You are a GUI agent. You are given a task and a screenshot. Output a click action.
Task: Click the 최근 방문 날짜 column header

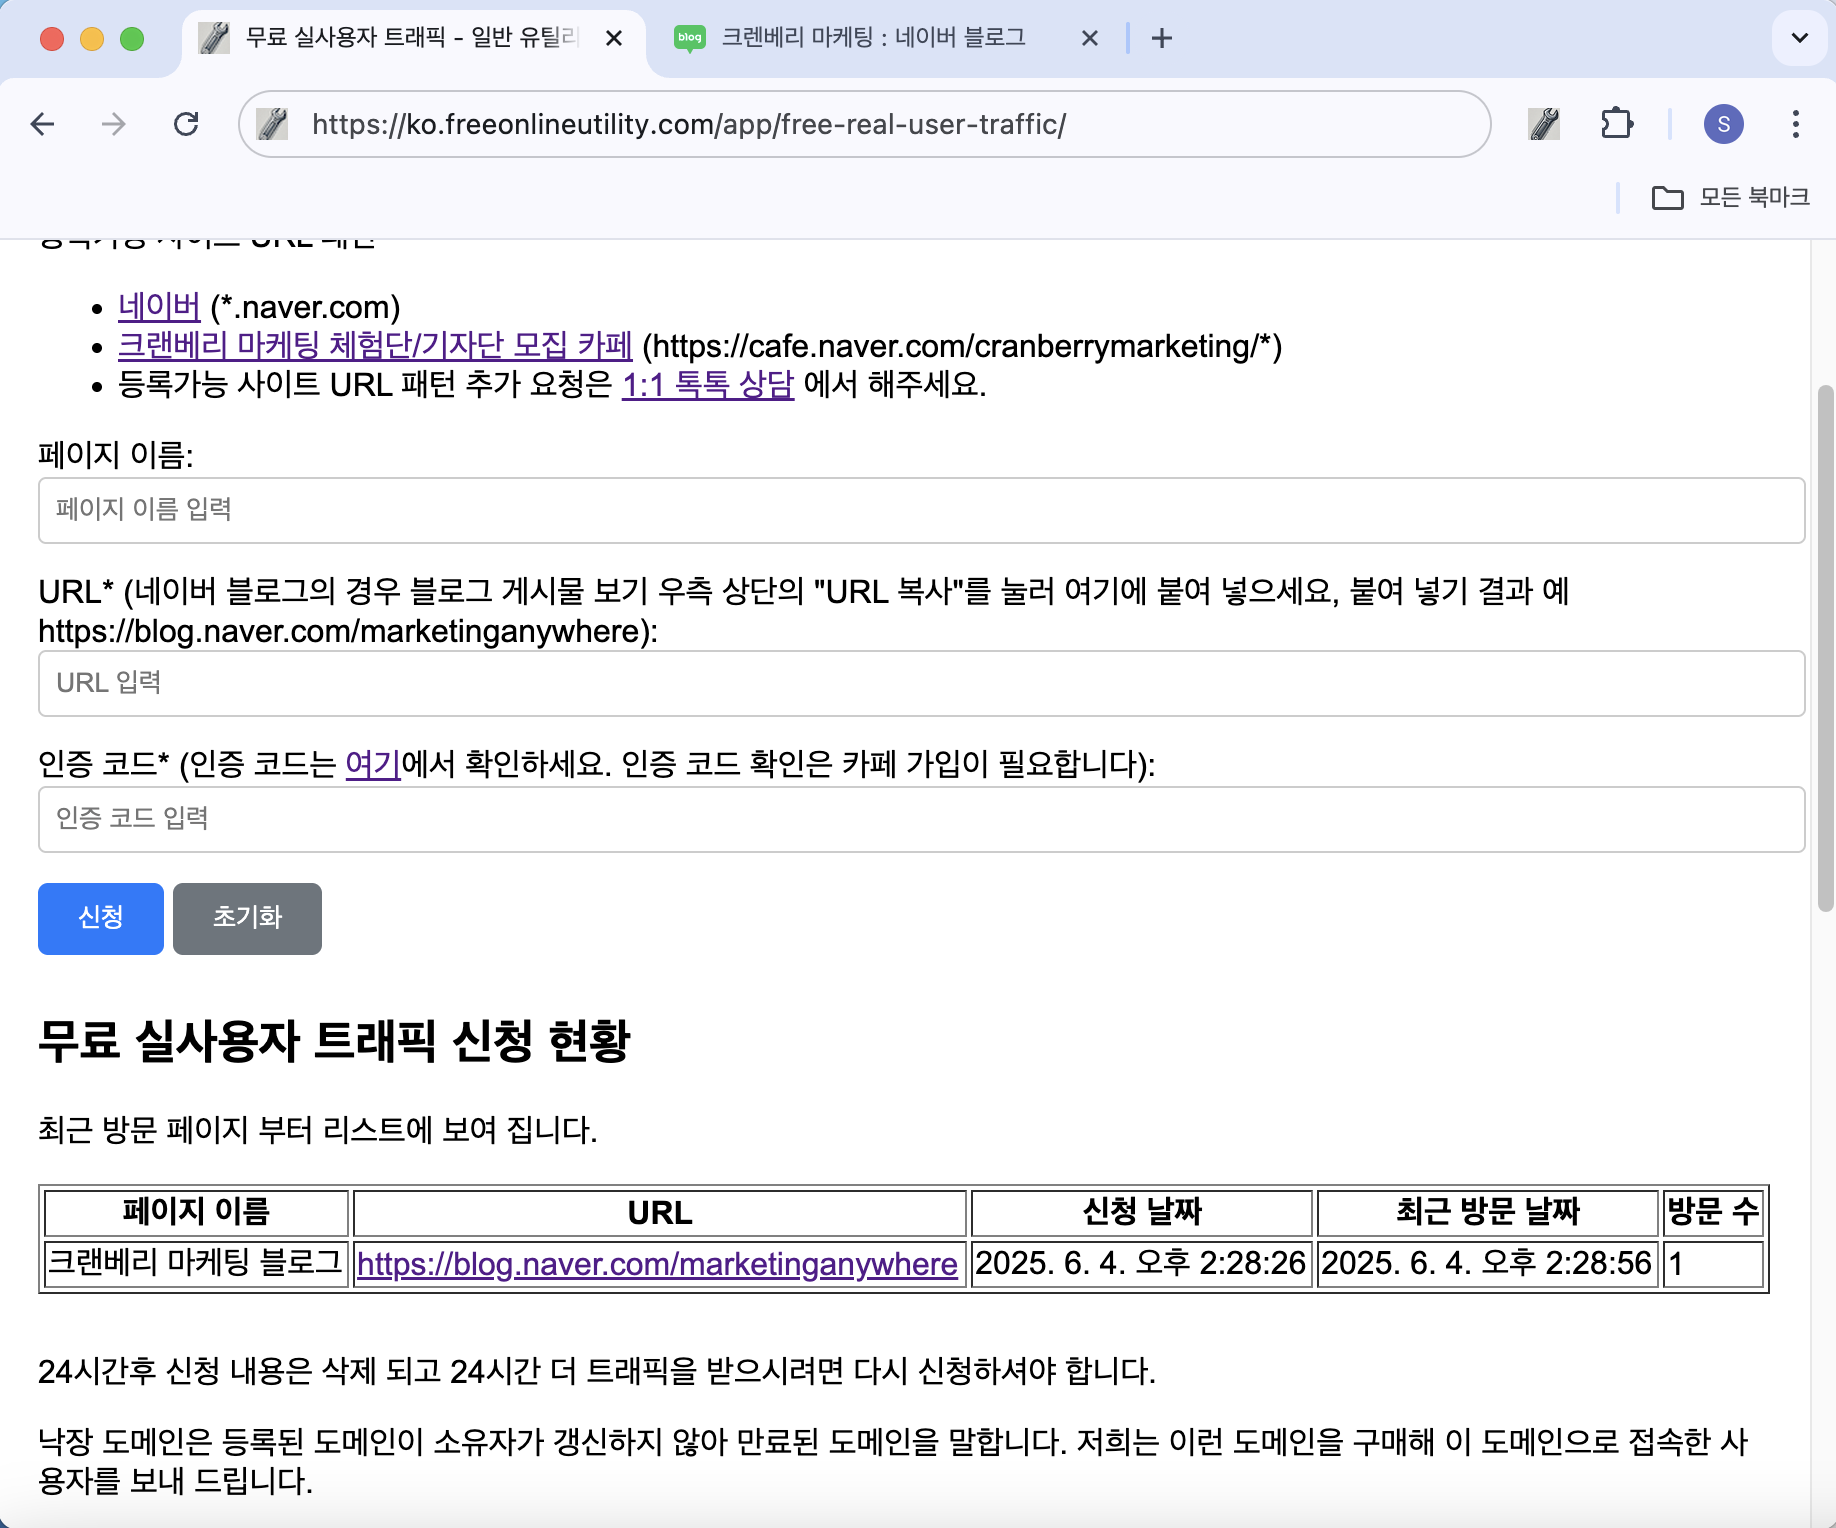pyautogui.click(x=1487, y=1212)
